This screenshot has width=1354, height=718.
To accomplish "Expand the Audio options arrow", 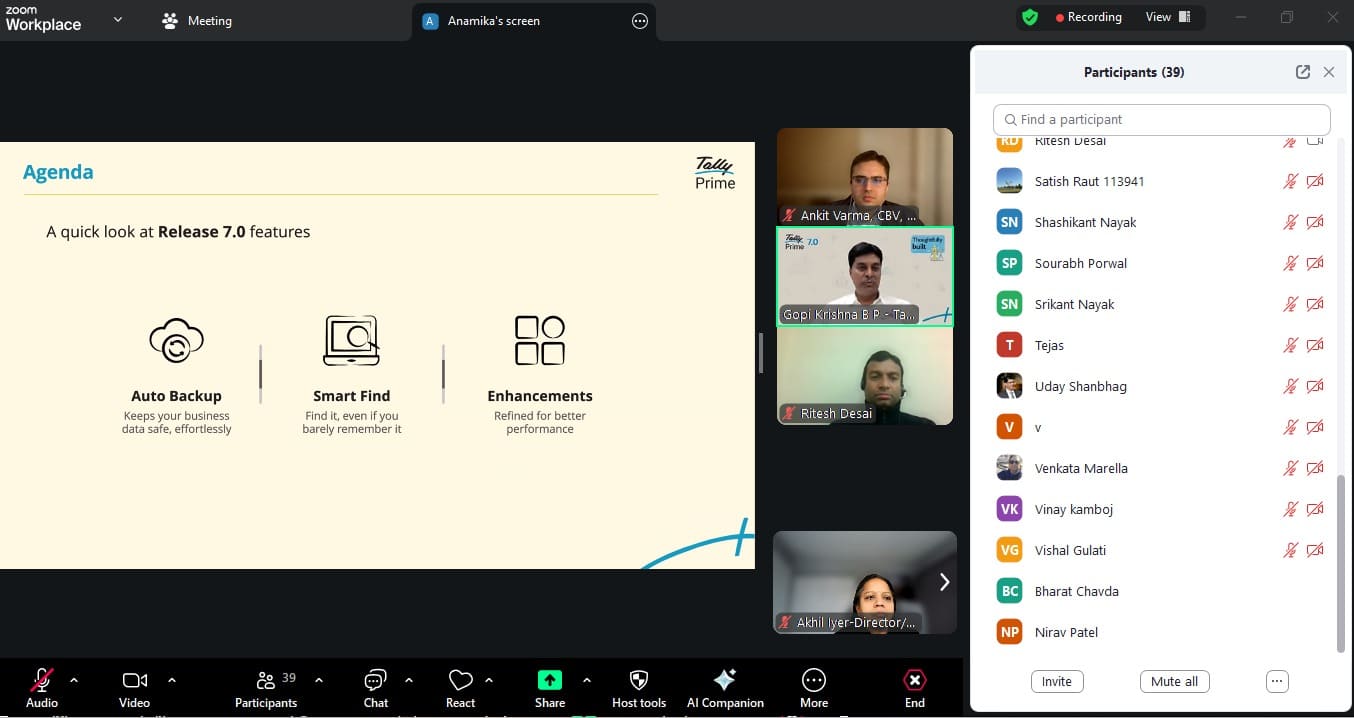I will (x=74, y=680).
